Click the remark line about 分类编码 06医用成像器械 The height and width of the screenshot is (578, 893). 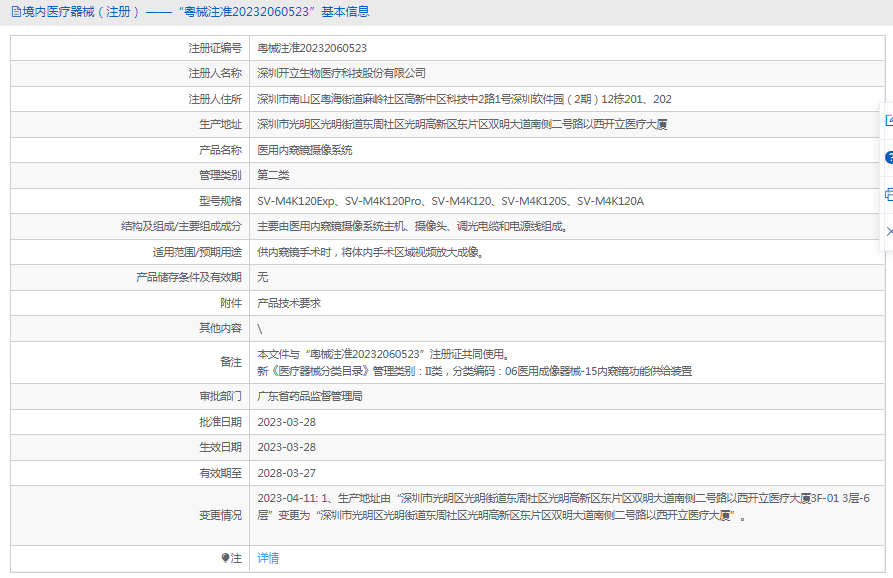click(x=474, y=371)
